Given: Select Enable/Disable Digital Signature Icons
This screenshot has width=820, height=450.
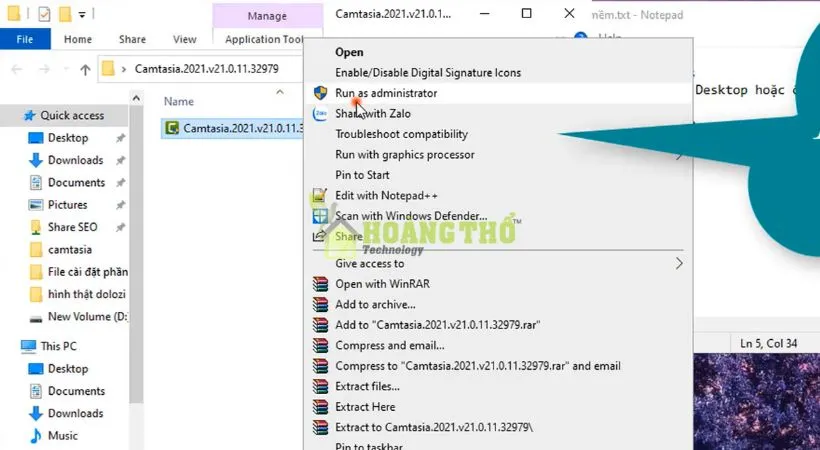Looking at the screenshot, I should (x=428, y=73).
